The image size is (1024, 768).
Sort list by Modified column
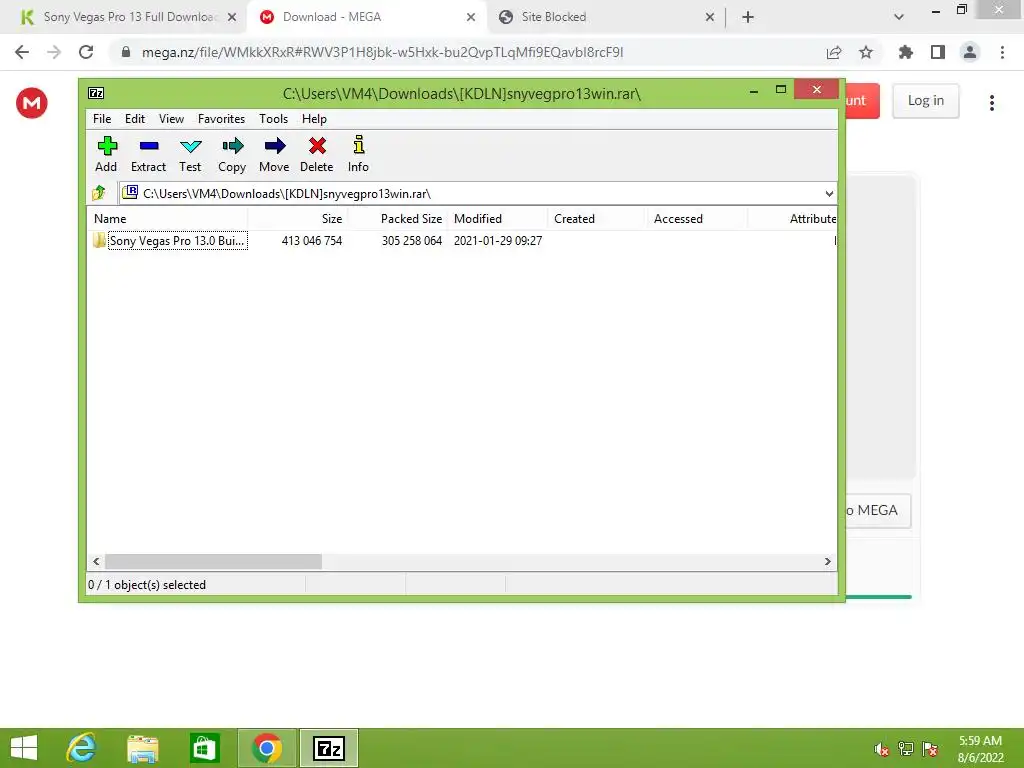click(x=498, y=219)
